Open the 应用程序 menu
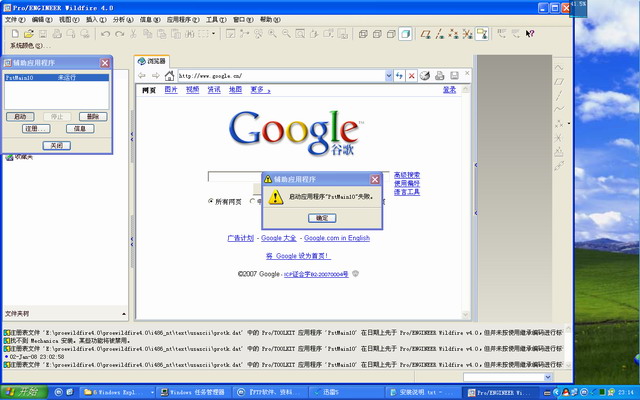640x400 pixels. (183, 20)
